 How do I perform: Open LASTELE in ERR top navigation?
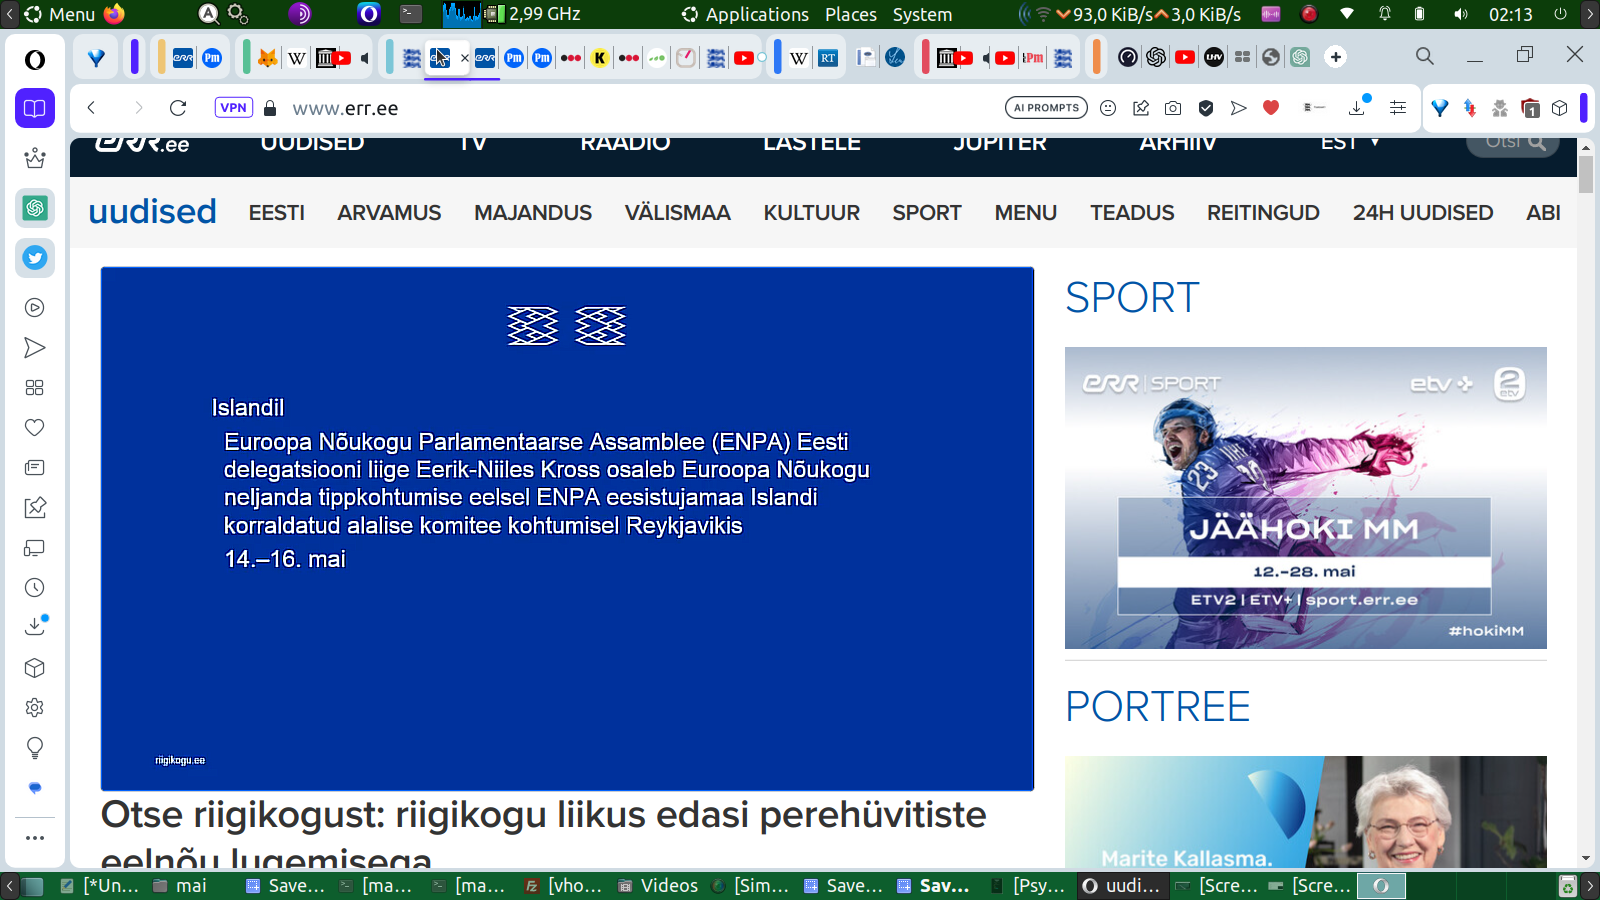[x=812, y=144]
